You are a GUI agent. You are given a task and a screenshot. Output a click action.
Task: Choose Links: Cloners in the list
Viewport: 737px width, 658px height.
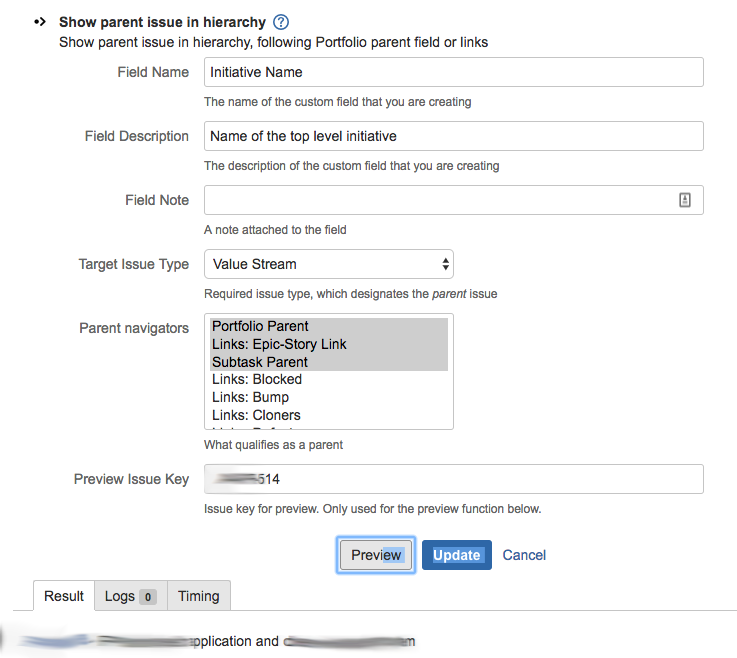pyautogui.click(x=256, y=415)
